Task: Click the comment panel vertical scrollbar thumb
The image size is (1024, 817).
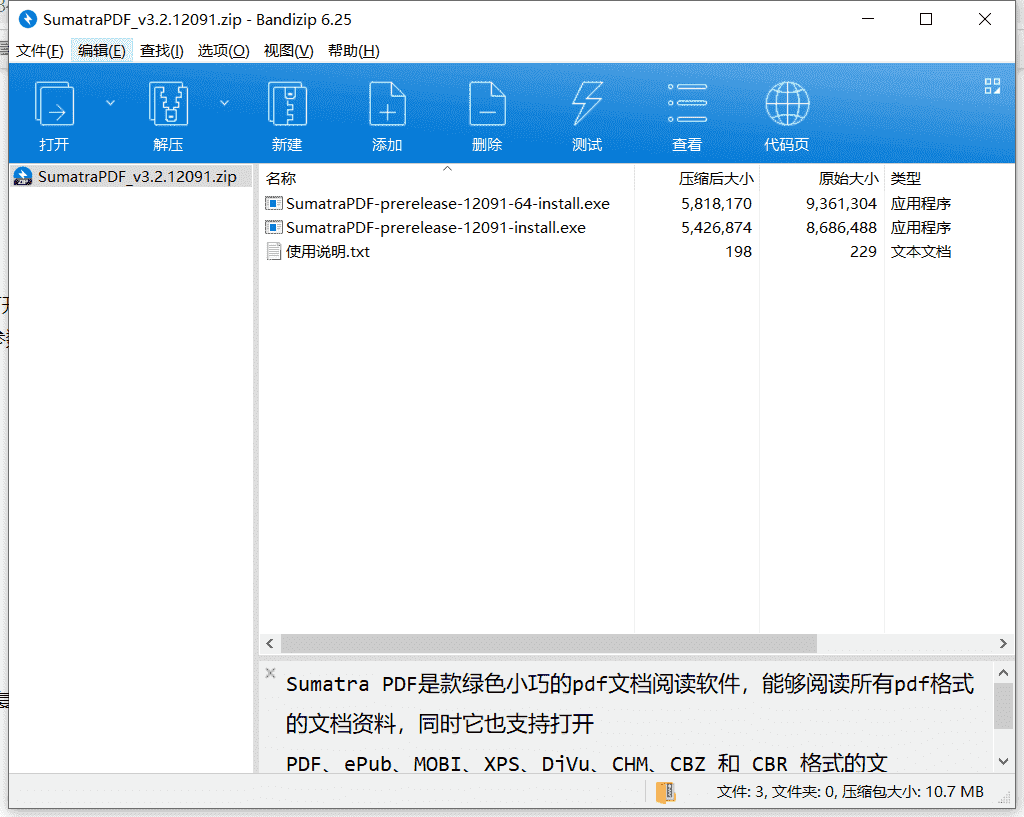Action: tap(1004, 707)
